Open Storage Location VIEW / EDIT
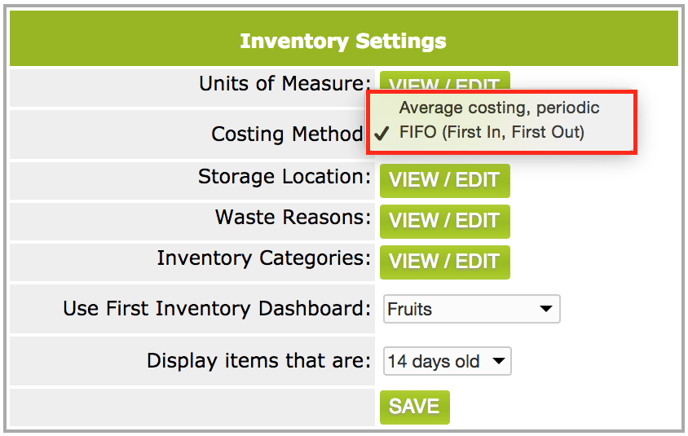This screenshot has height=436, width=688. (x=444, y=181)
